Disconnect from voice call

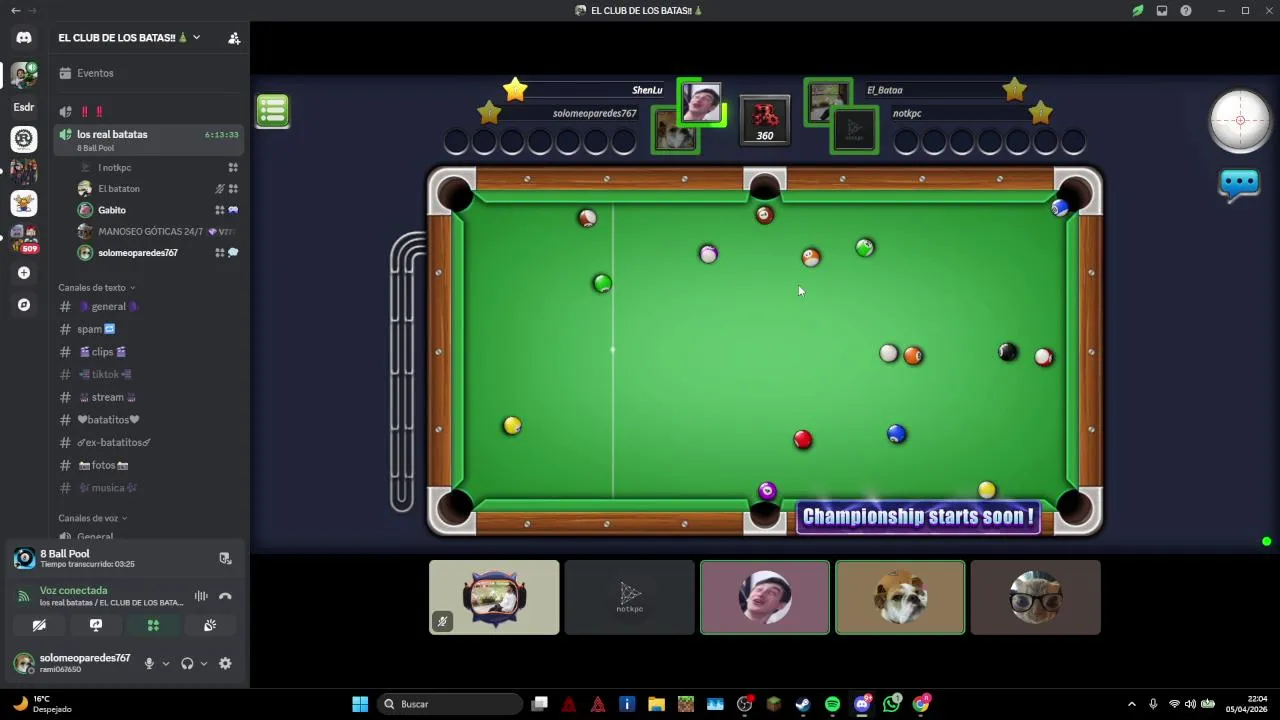pyautogui.click(x=225, y=596)
